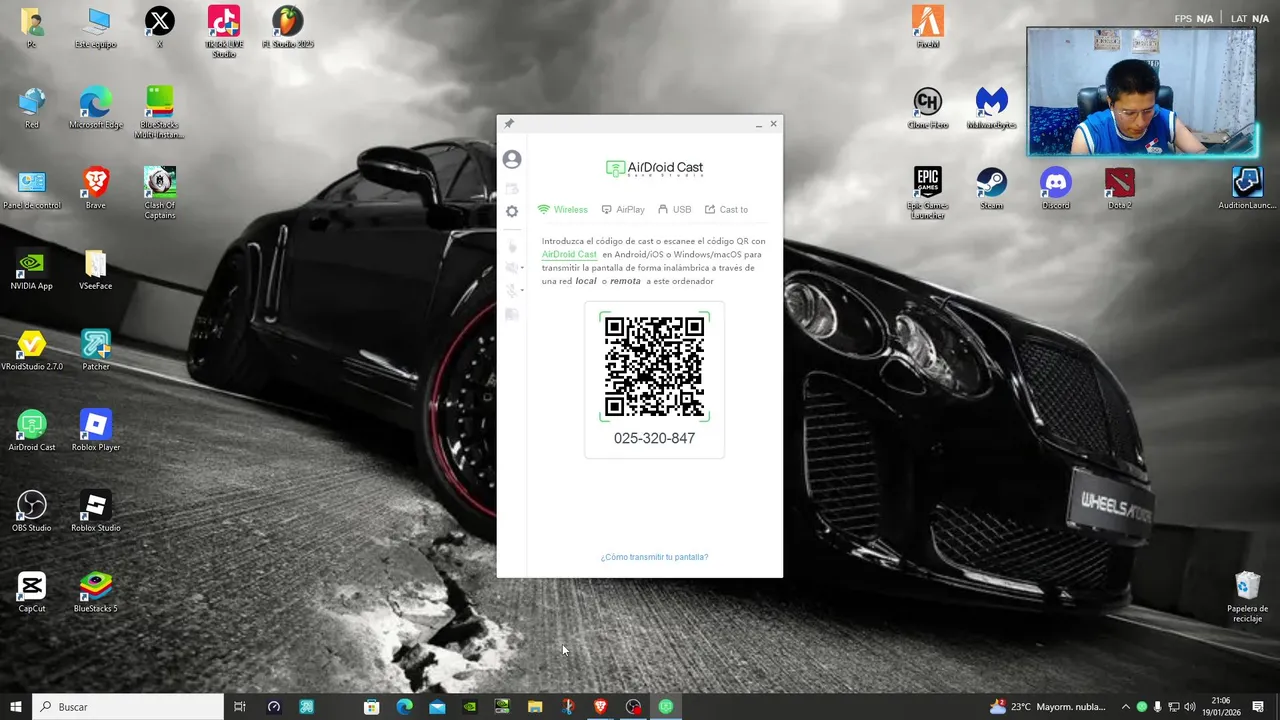Switch to the Wireless tab
This screenshot has height=720, width=1280.
(x=563, y=210)
